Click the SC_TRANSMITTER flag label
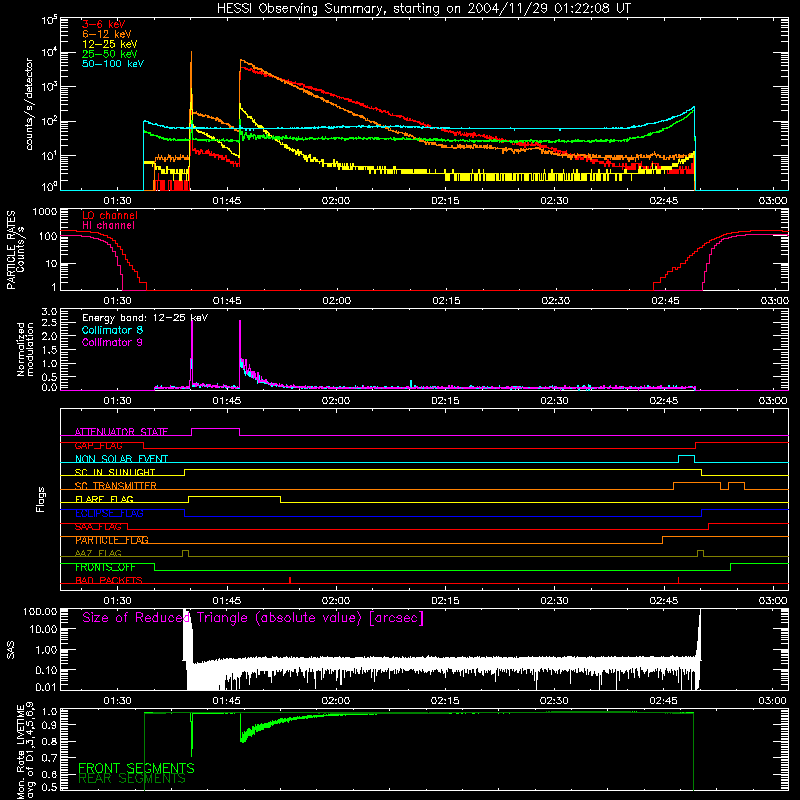The width and height of the screenshot is (800, 800). coord(116,486)
